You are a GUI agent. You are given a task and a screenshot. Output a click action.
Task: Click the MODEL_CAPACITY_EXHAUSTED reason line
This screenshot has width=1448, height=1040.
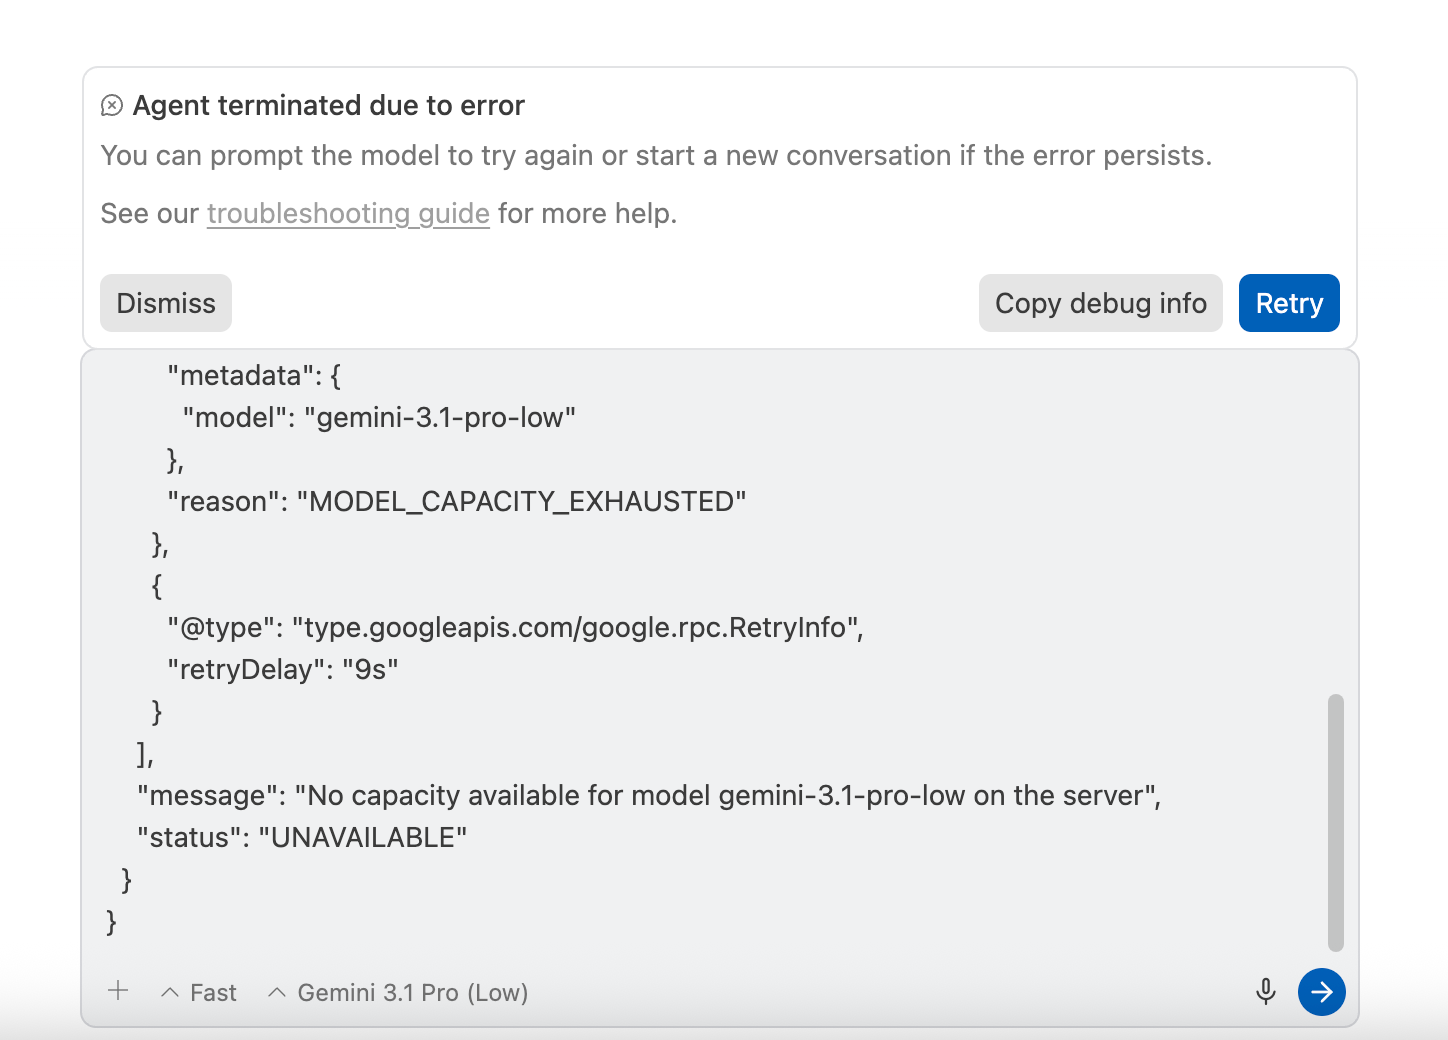tap(457, 502)
